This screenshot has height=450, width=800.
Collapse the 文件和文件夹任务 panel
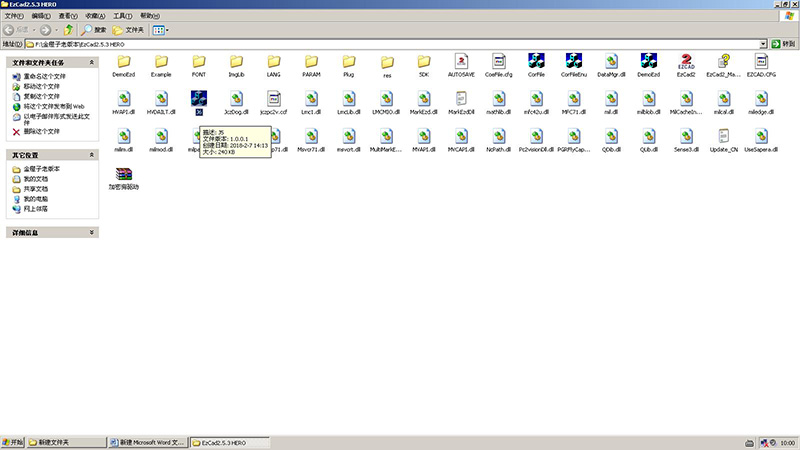click(x=92, y=62)
